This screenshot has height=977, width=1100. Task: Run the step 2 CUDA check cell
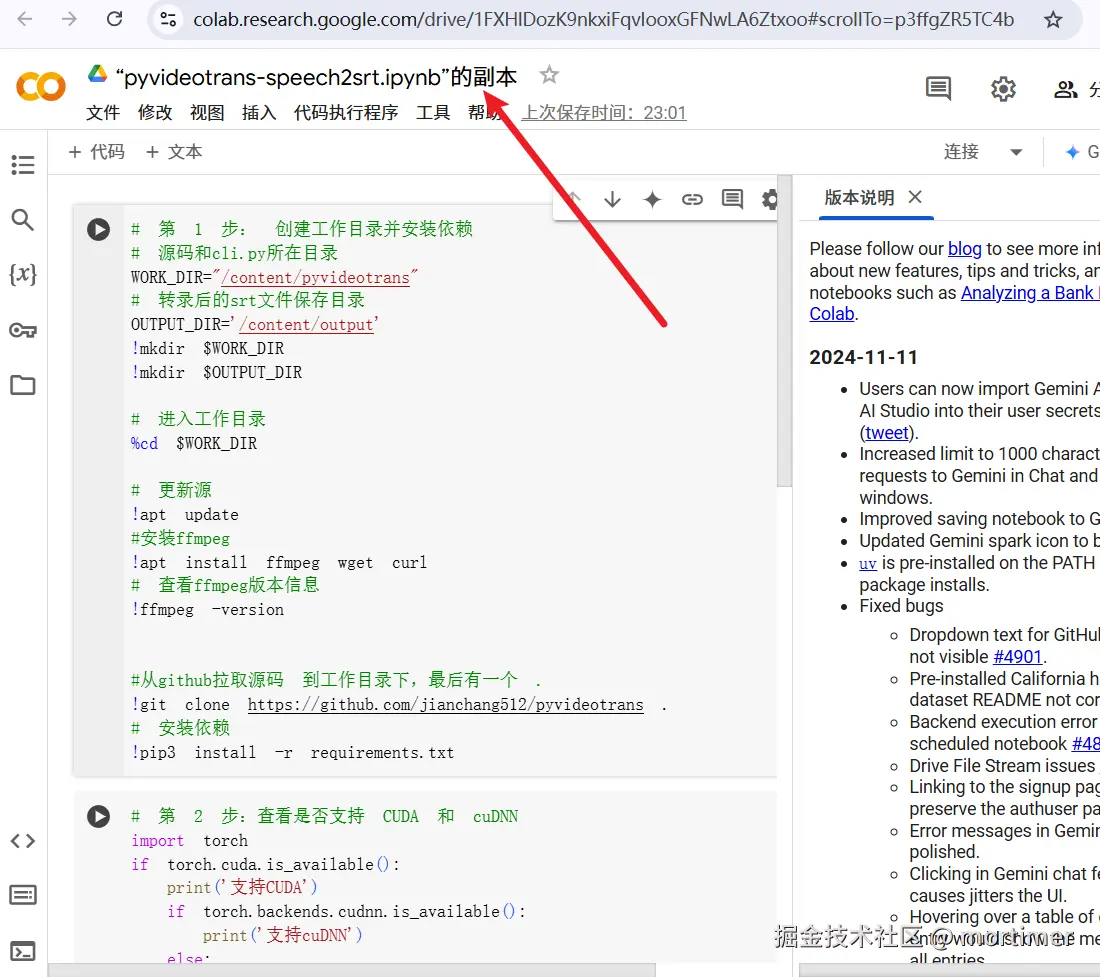[98, 816]
